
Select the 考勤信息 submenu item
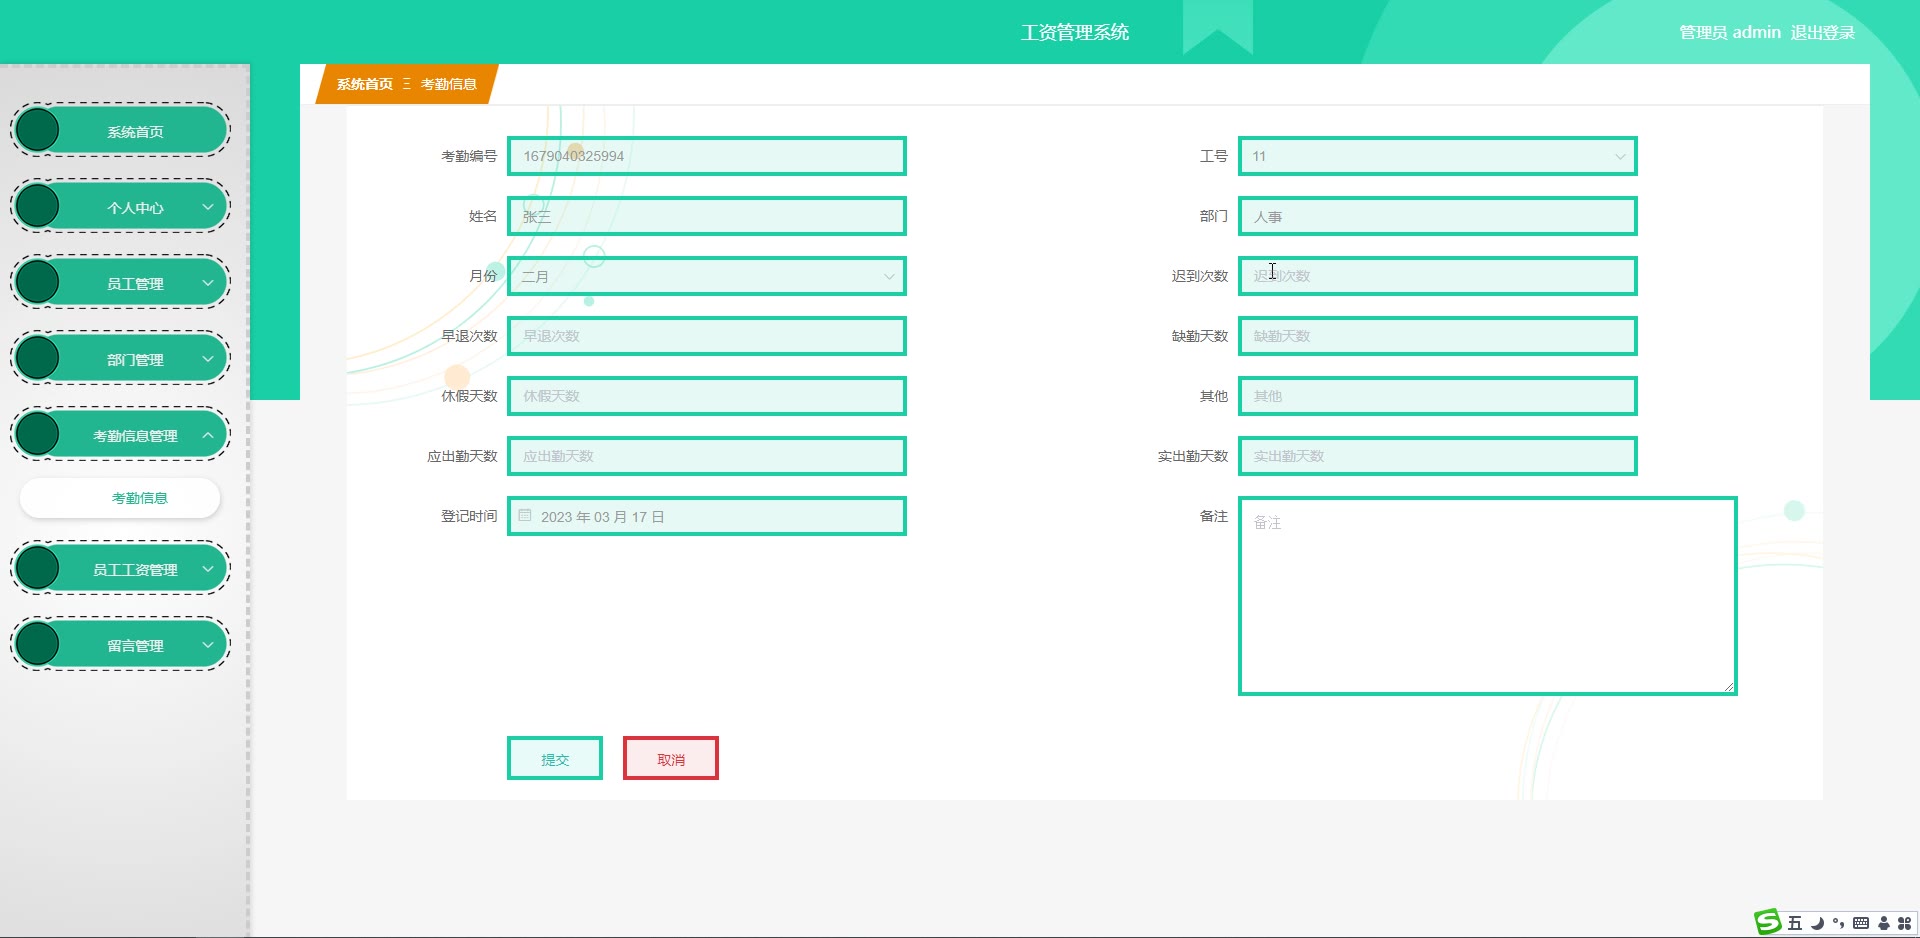point(120,498)
